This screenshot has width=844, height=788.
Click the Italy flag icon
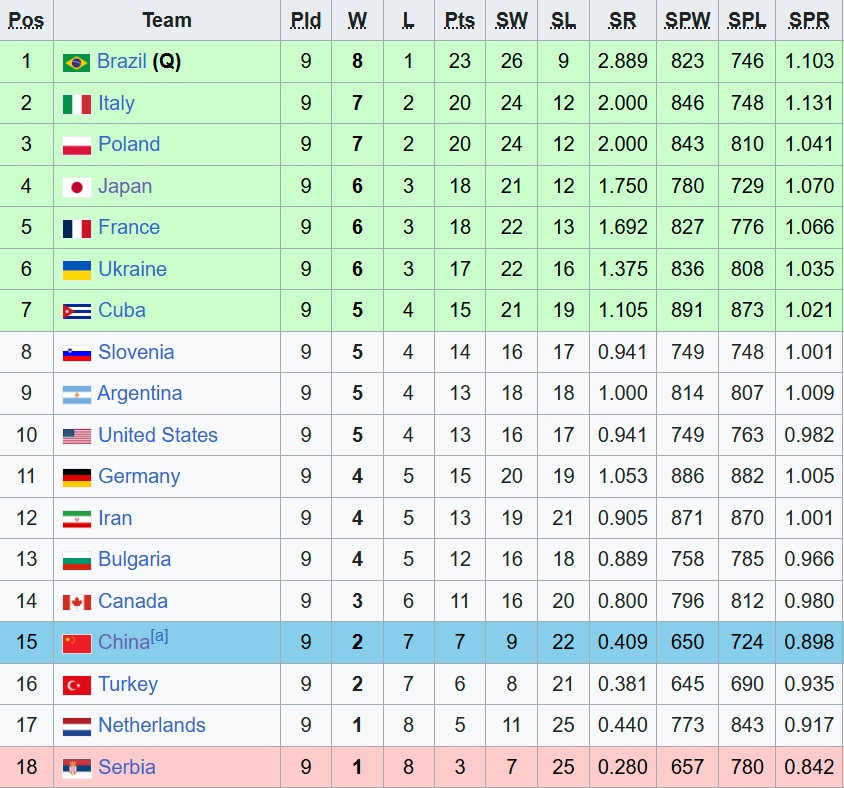[76, 104]
